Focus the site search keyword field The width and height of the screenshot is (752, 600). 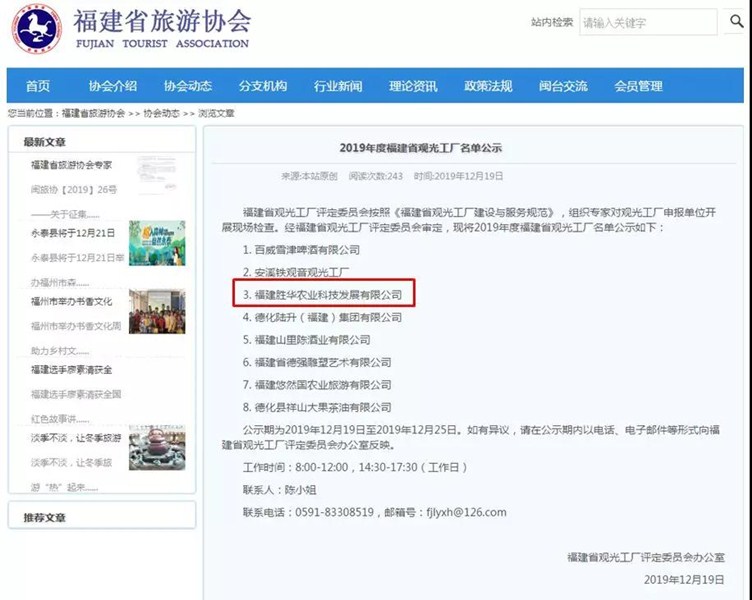(x=648, y=22)
